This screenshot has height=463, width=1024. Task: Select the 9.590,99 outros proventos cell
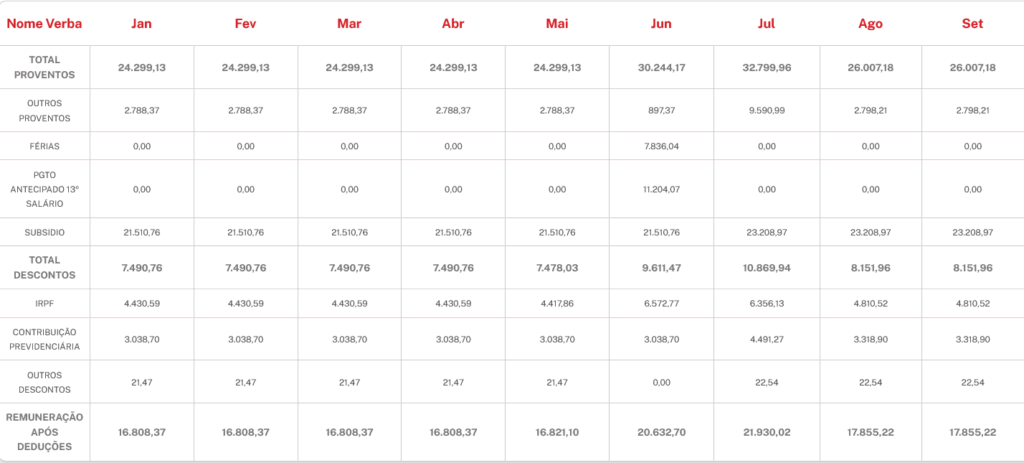tap(765, 111)
